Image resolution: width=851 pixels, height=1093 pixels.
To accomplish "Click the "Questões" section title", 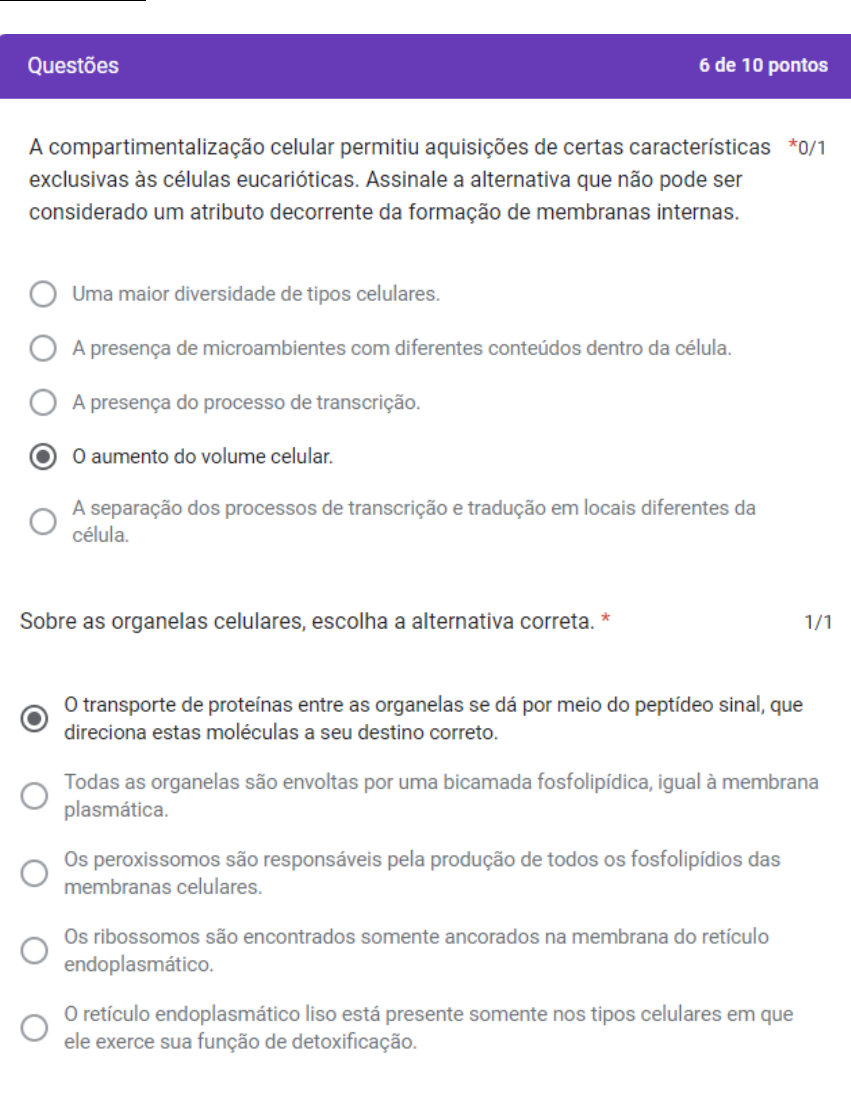I will pyautogui.click(x=73, y=66).
